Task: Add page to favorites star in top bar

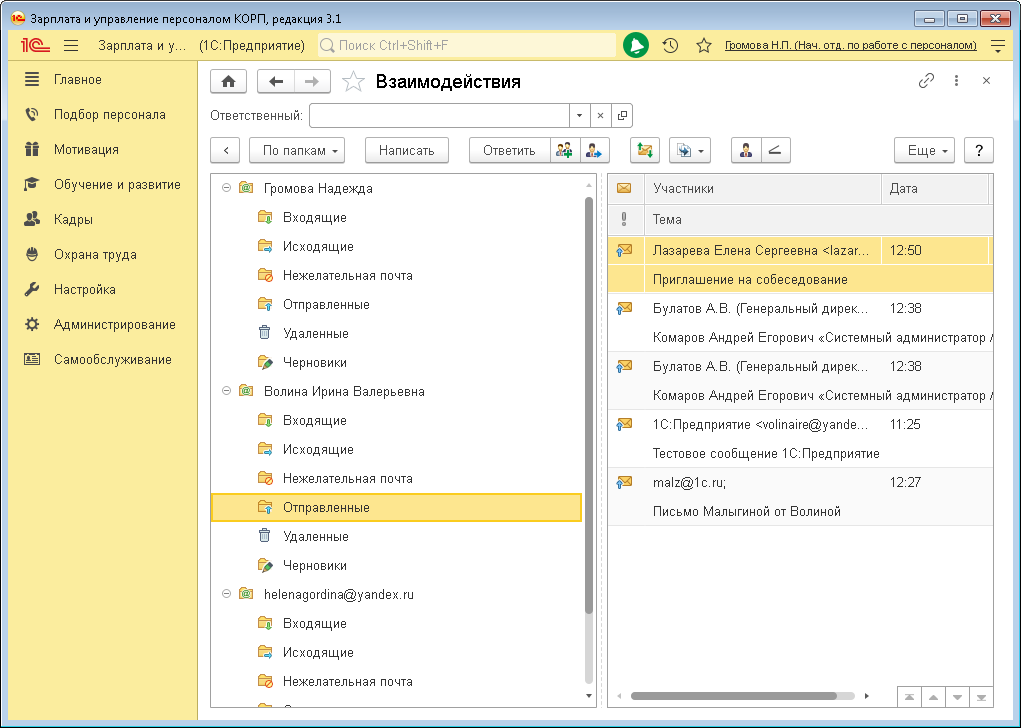Action: [x=703, y=45]
